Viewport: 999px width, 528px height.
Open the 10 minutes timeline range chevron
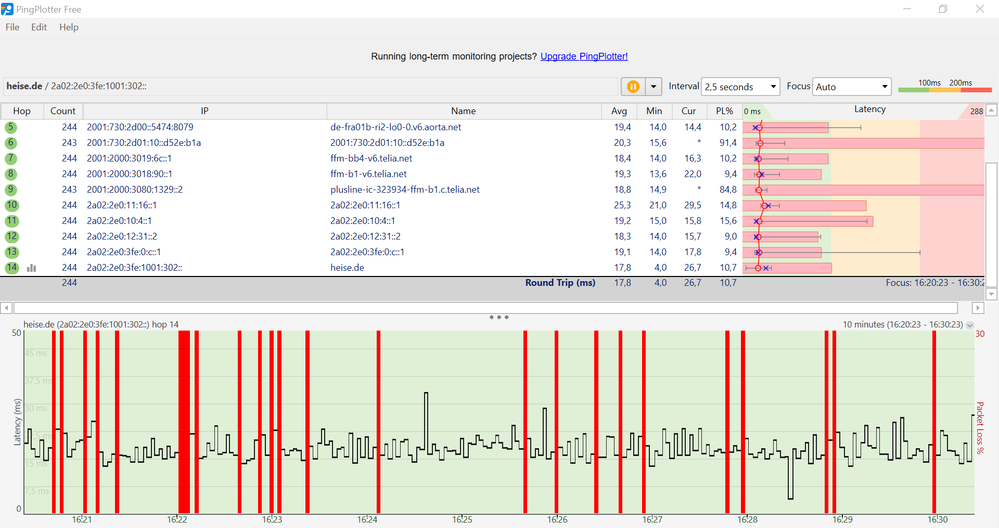pos(969,325)
